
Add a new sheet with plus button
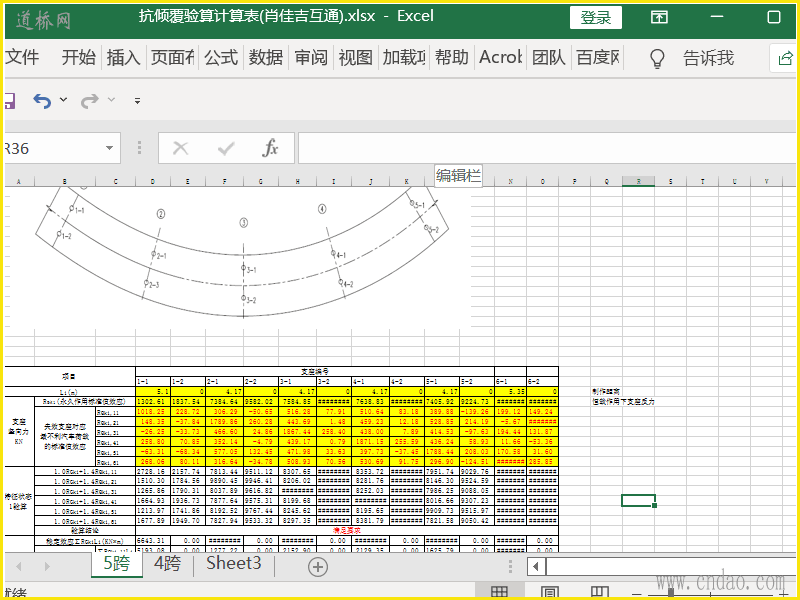tap(317, 566)
